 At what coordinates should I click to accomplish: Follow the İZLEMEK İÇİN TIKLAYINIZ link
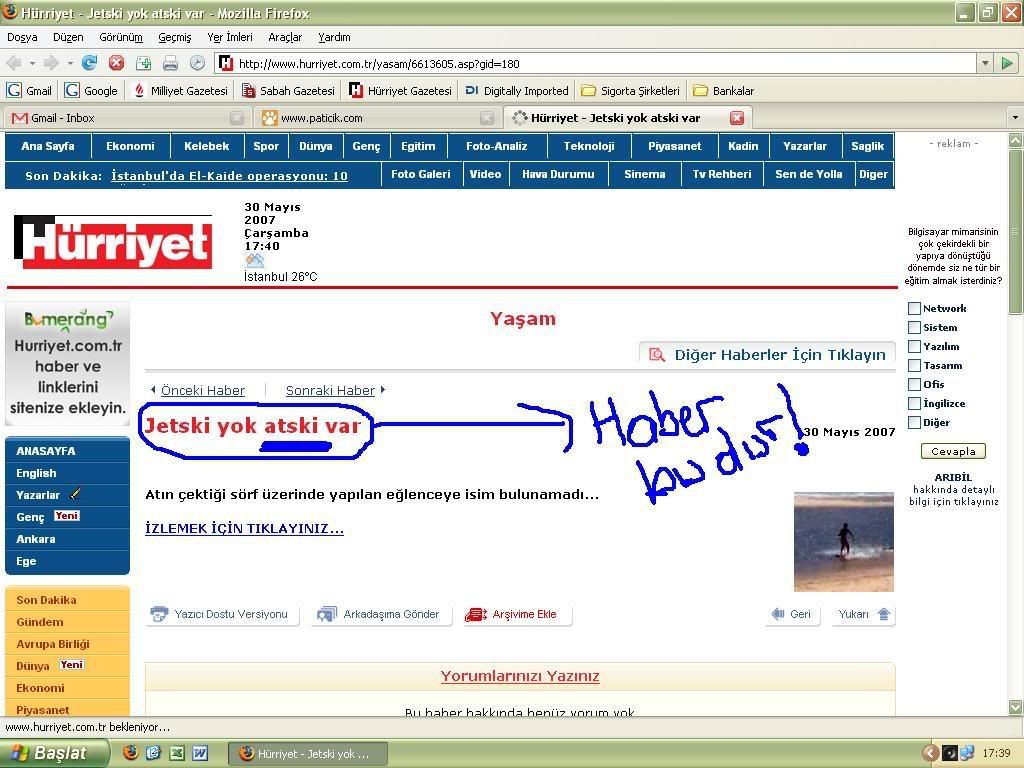click(244, 528)
